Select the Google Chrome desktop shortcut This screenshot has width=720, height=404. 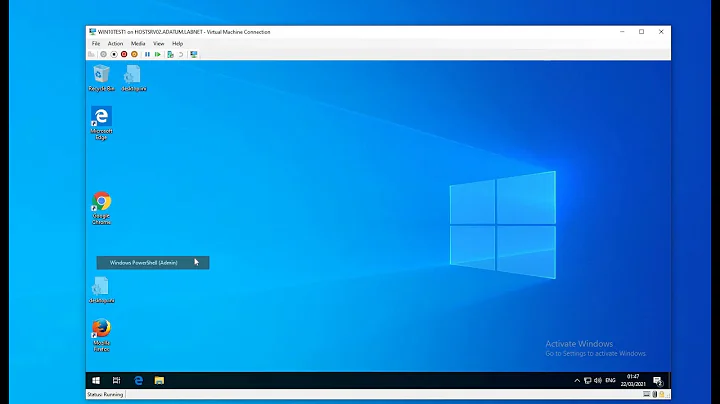click(x=101, y=208)
